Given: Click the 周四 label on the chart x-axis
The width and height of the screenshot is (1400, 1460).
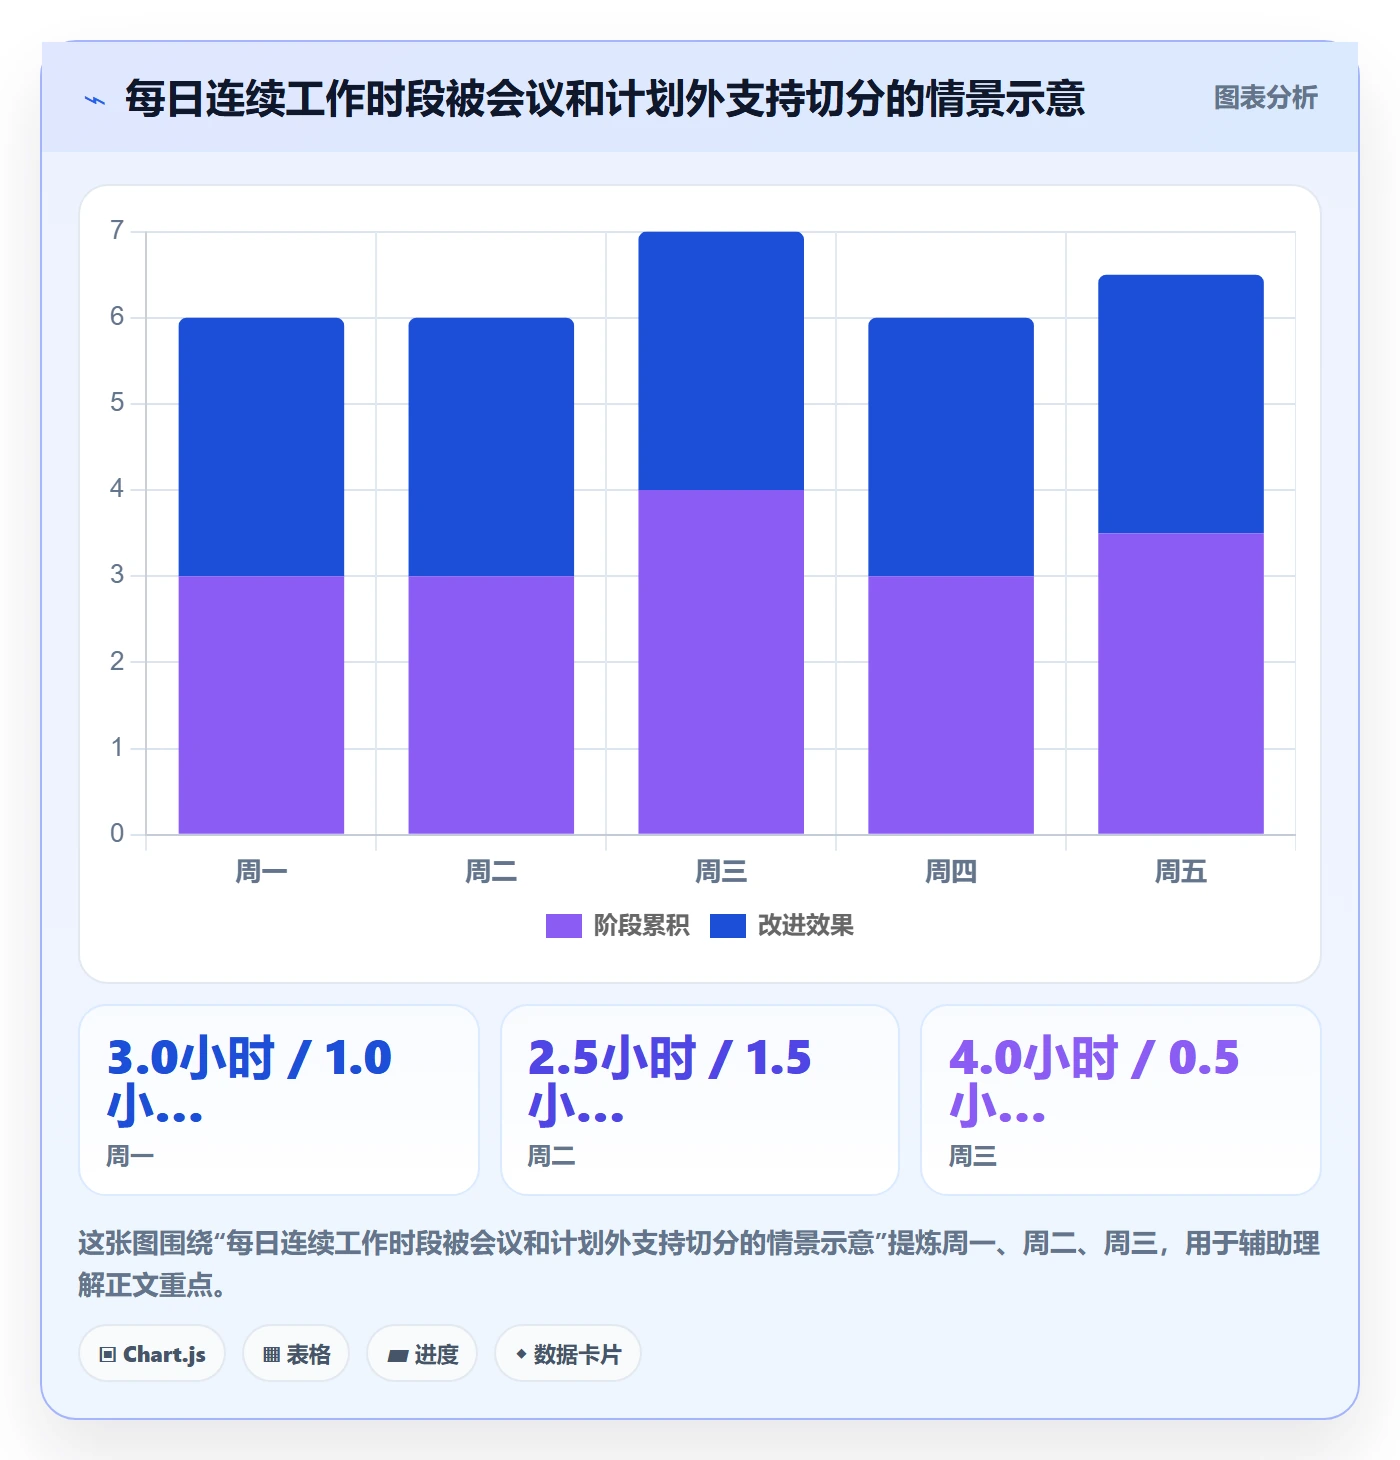Looking at the screenshot, I should 951,872.
